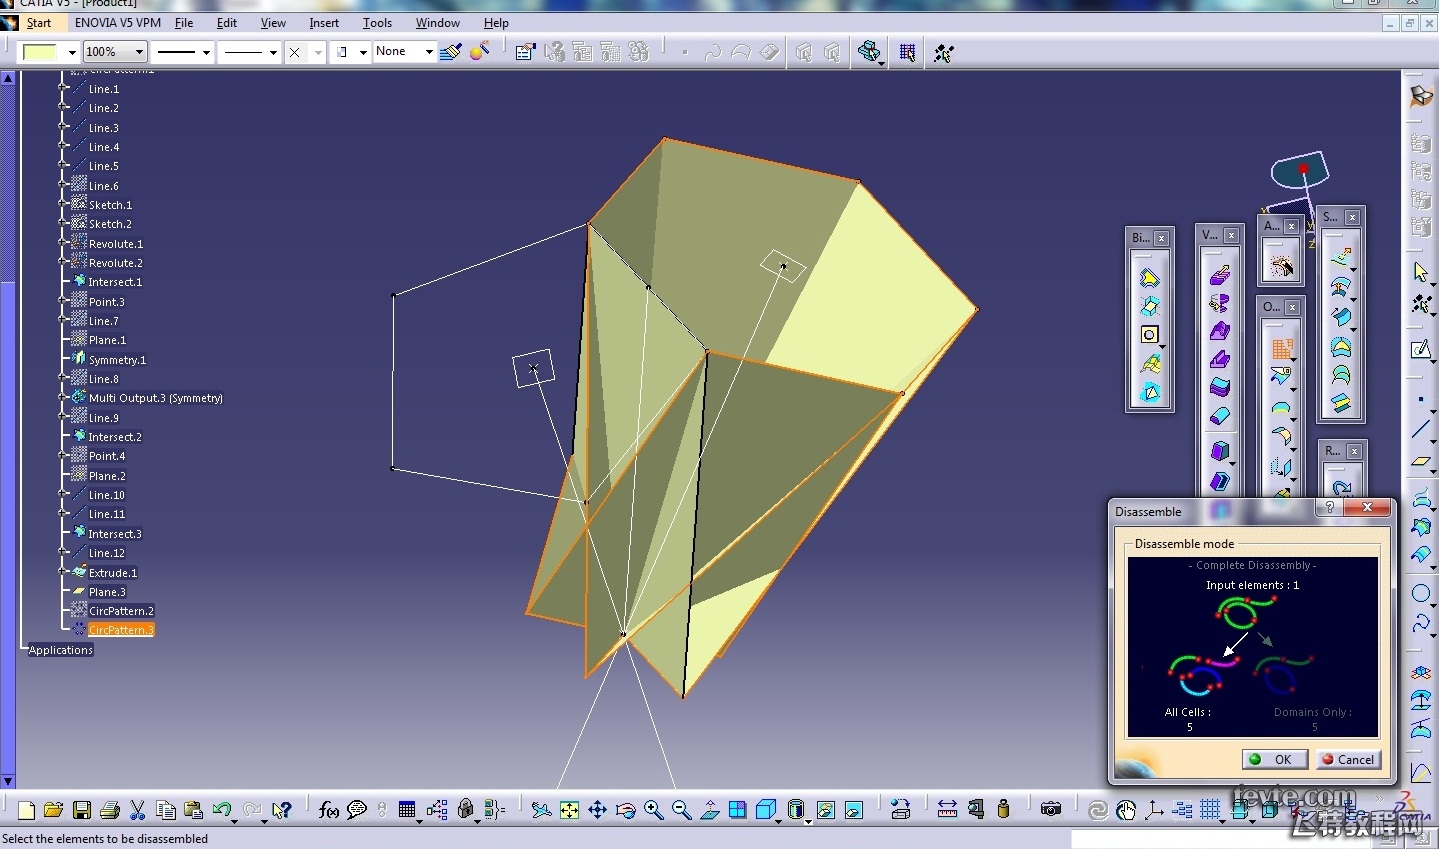Click the Save floppy disk icon
The image size is (1439, 849).
pyautogui.click(x=82, y=810)
